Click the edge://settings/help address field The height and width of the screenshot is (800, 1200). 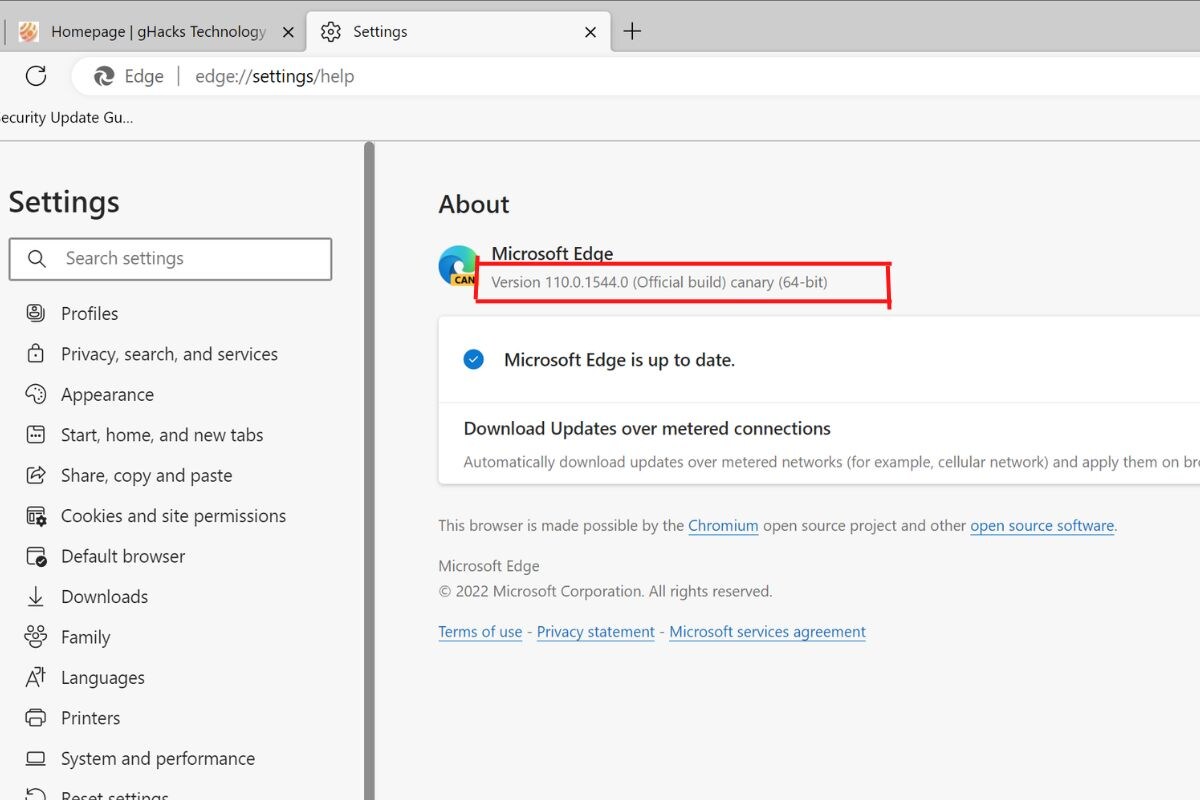tap(274, 76)
